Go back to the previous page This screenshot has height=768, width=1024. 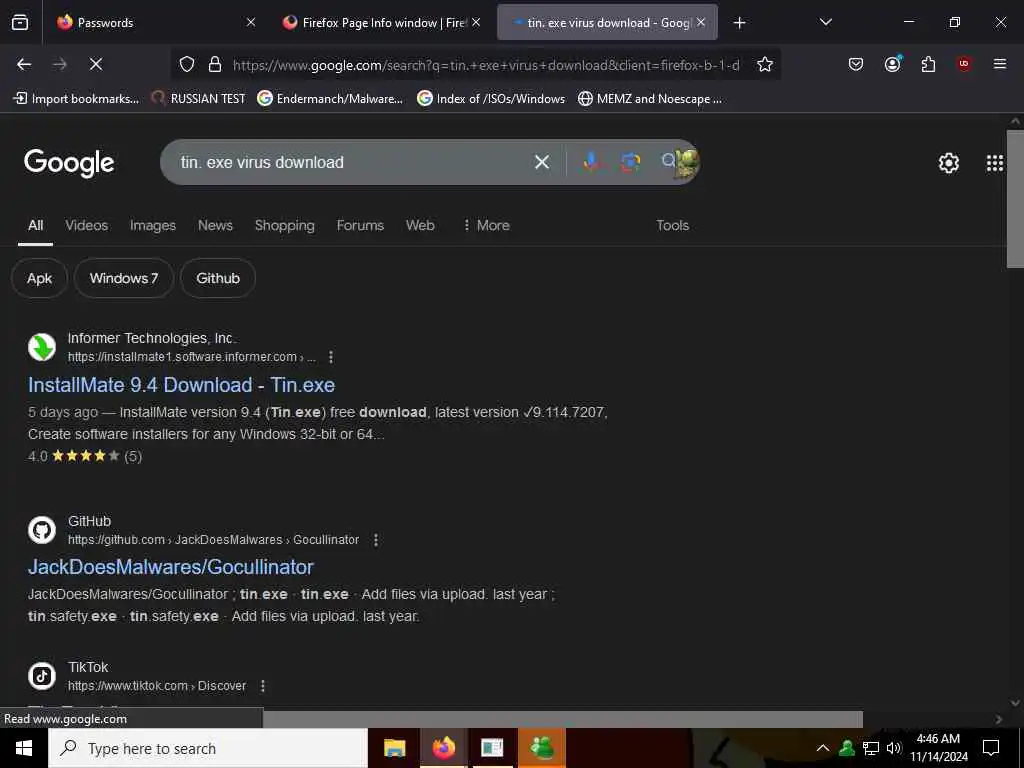(24, 64)
